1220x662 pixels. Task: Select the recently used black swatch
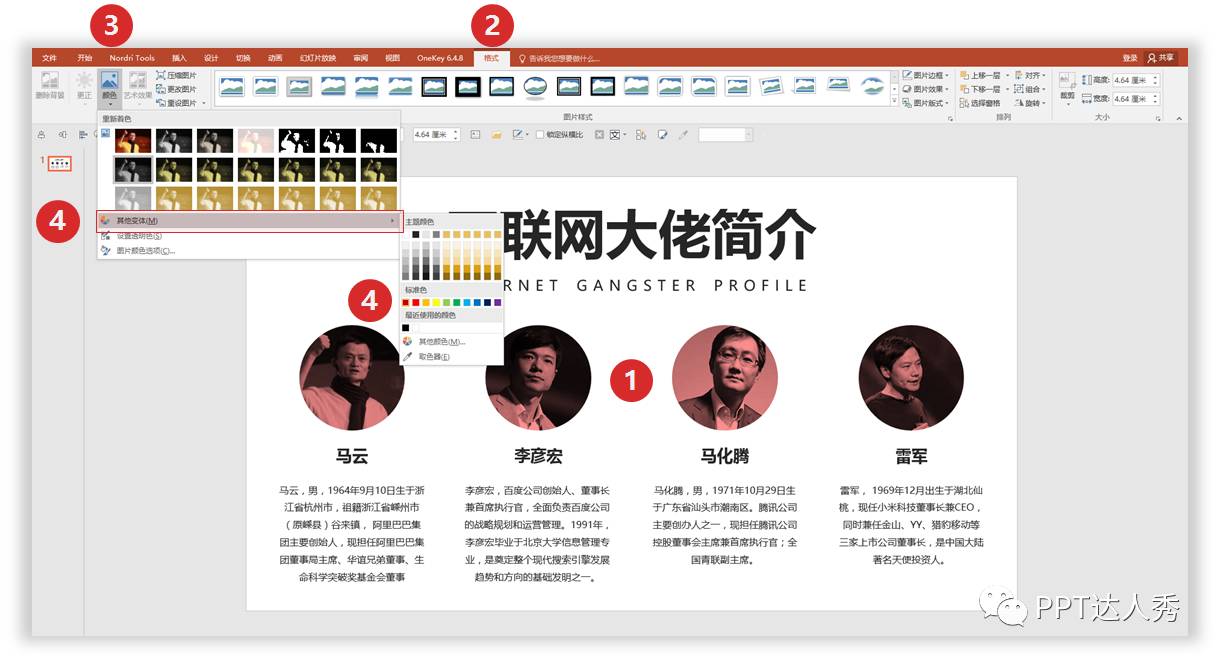(x=406, y=328)
